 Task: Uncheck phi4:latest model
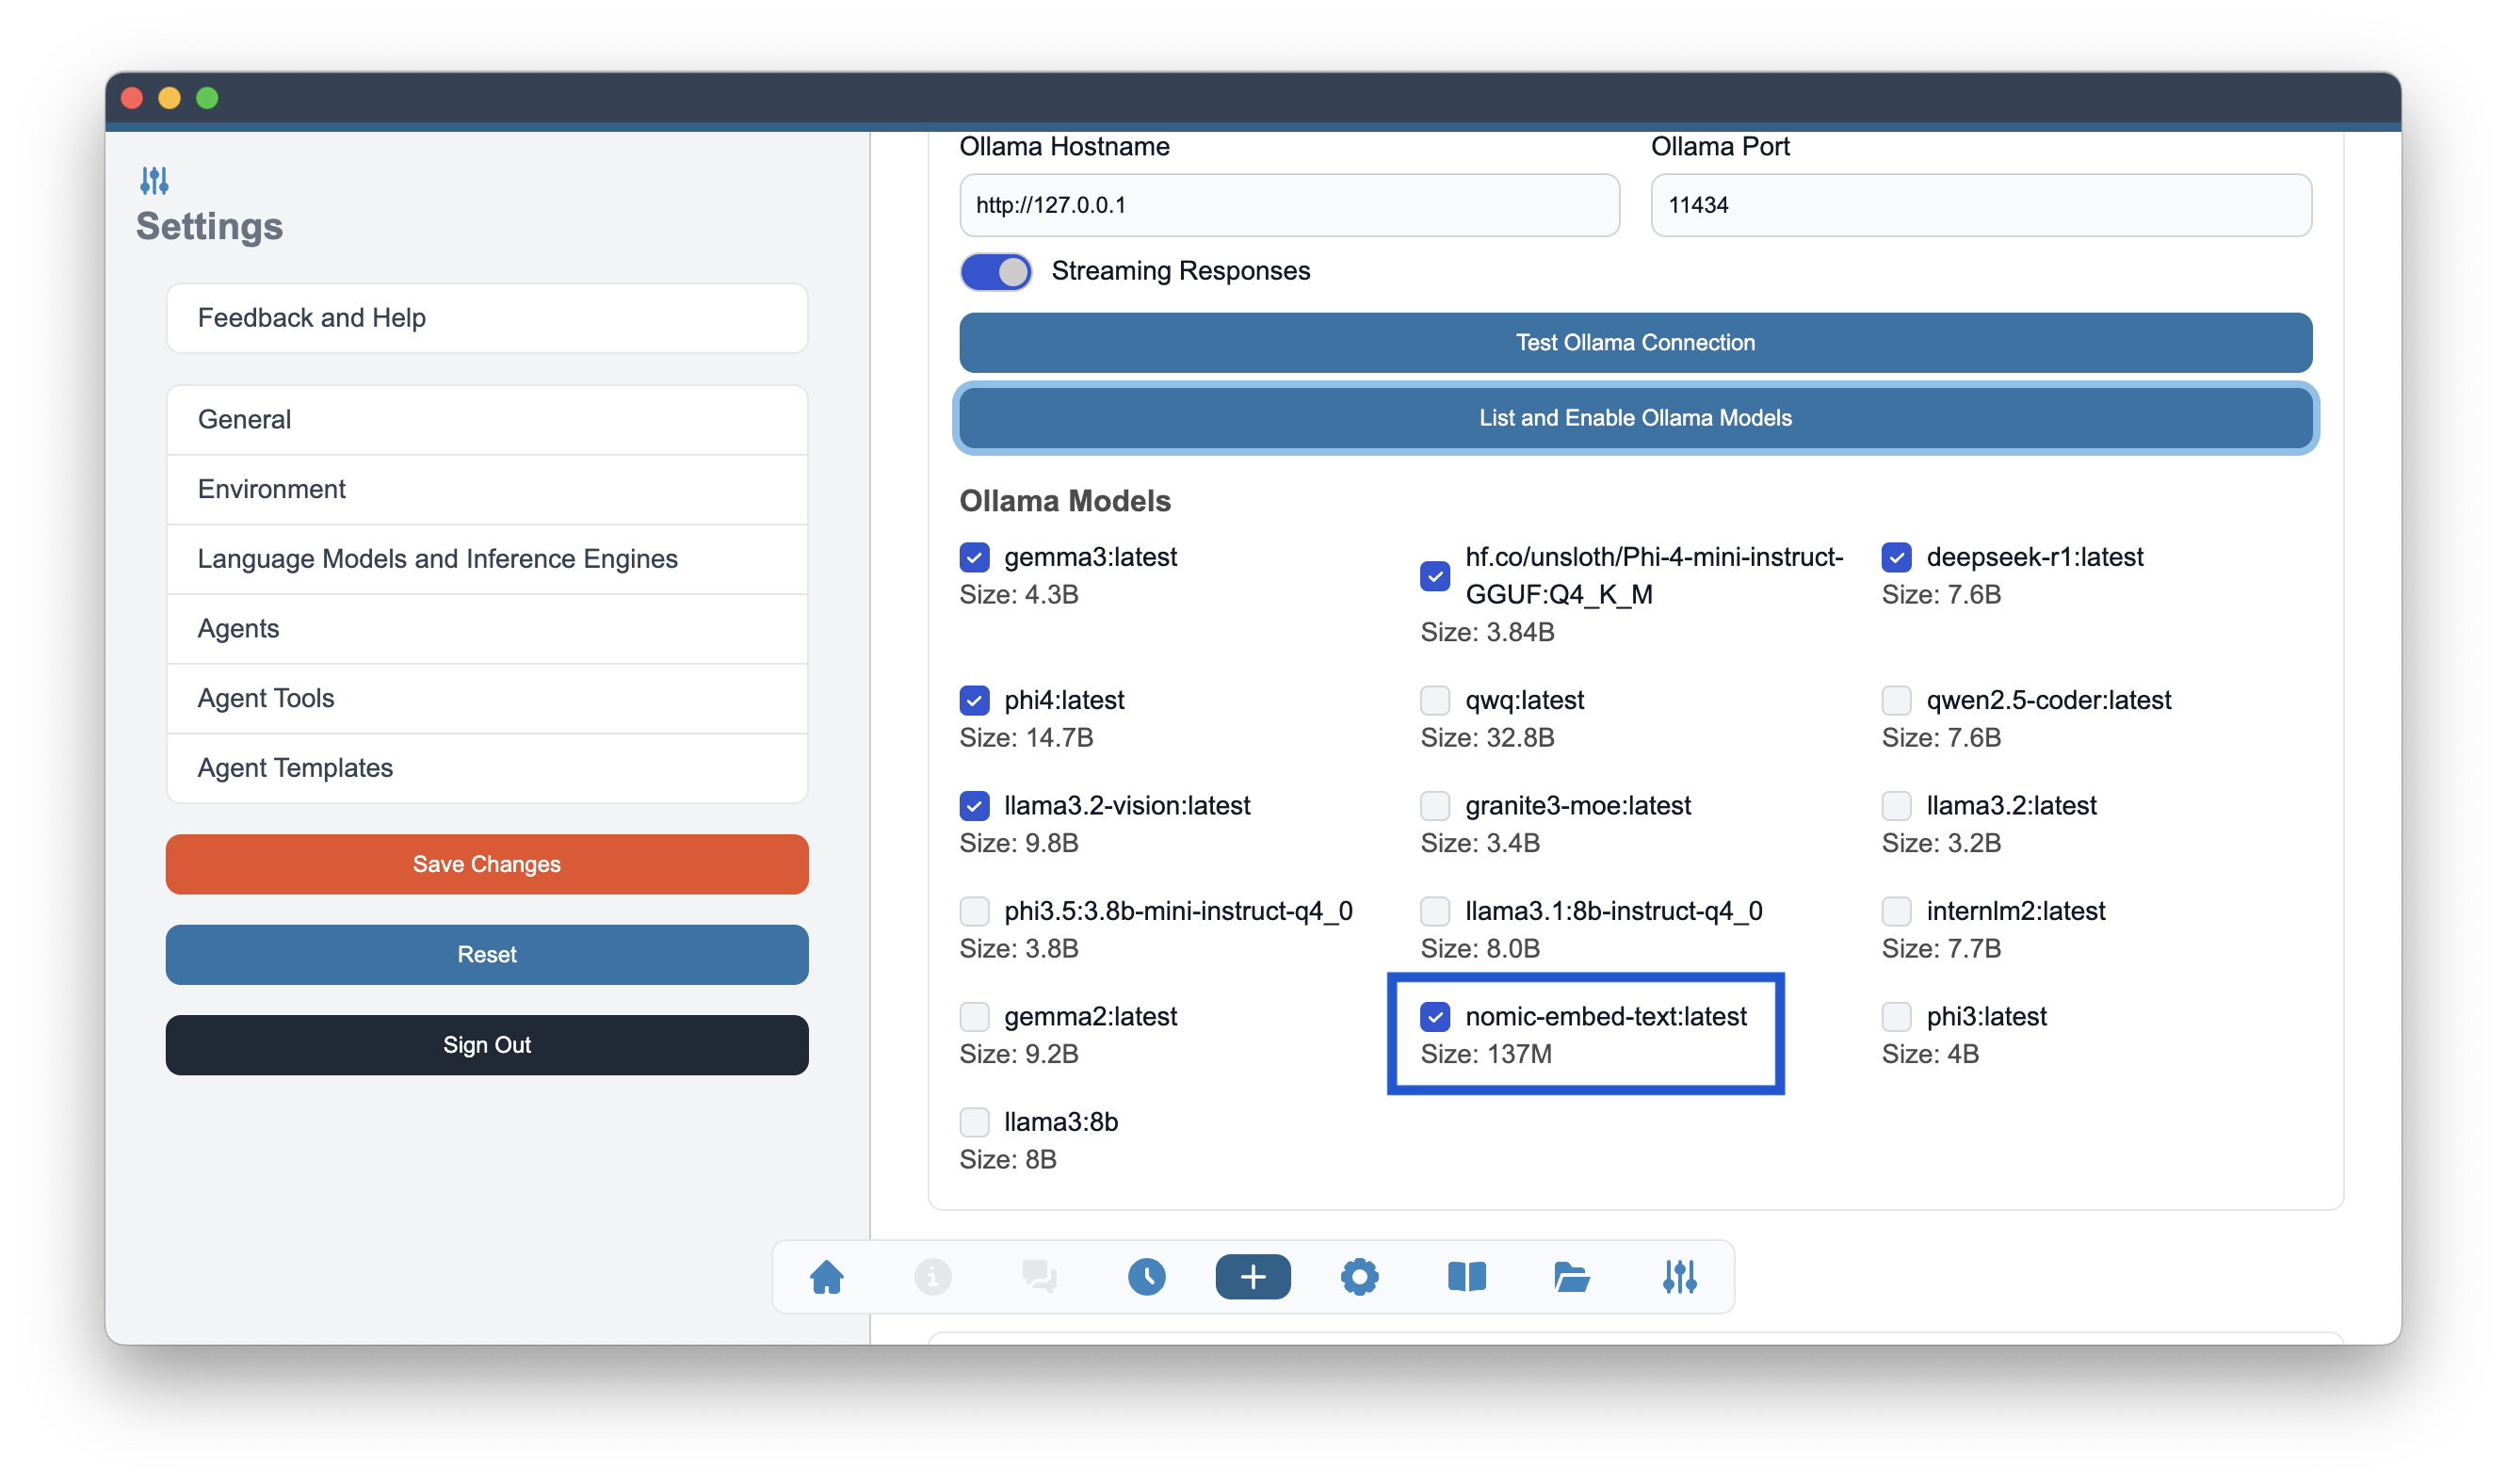pos(974,700)
